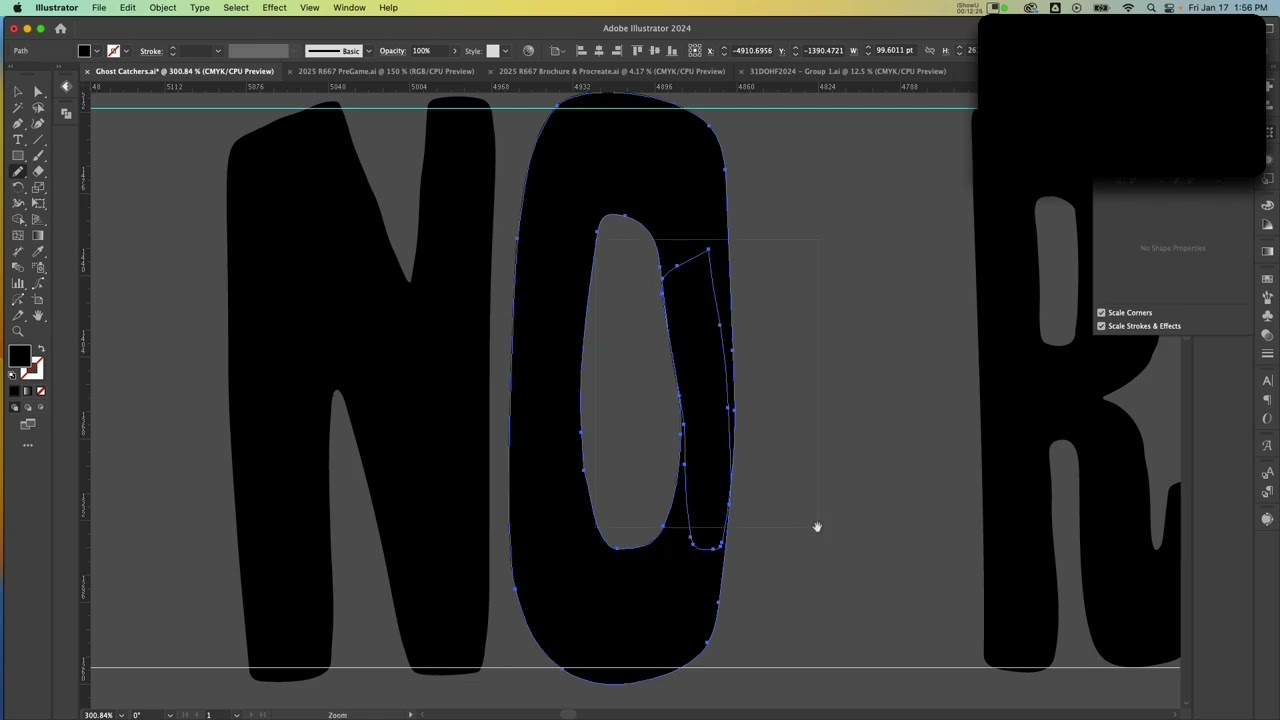Select the Rotate tool
The height and width of the screenshot is (720, 1280).
coord(18,187)
